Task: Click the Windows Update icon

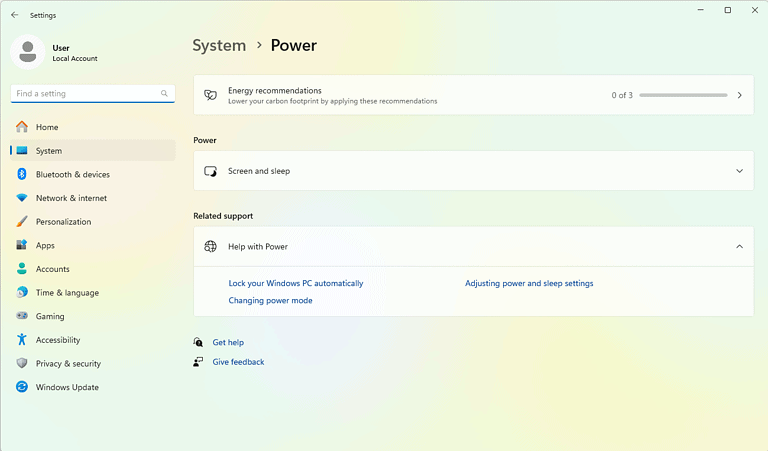Action: [x=22, y=387]
